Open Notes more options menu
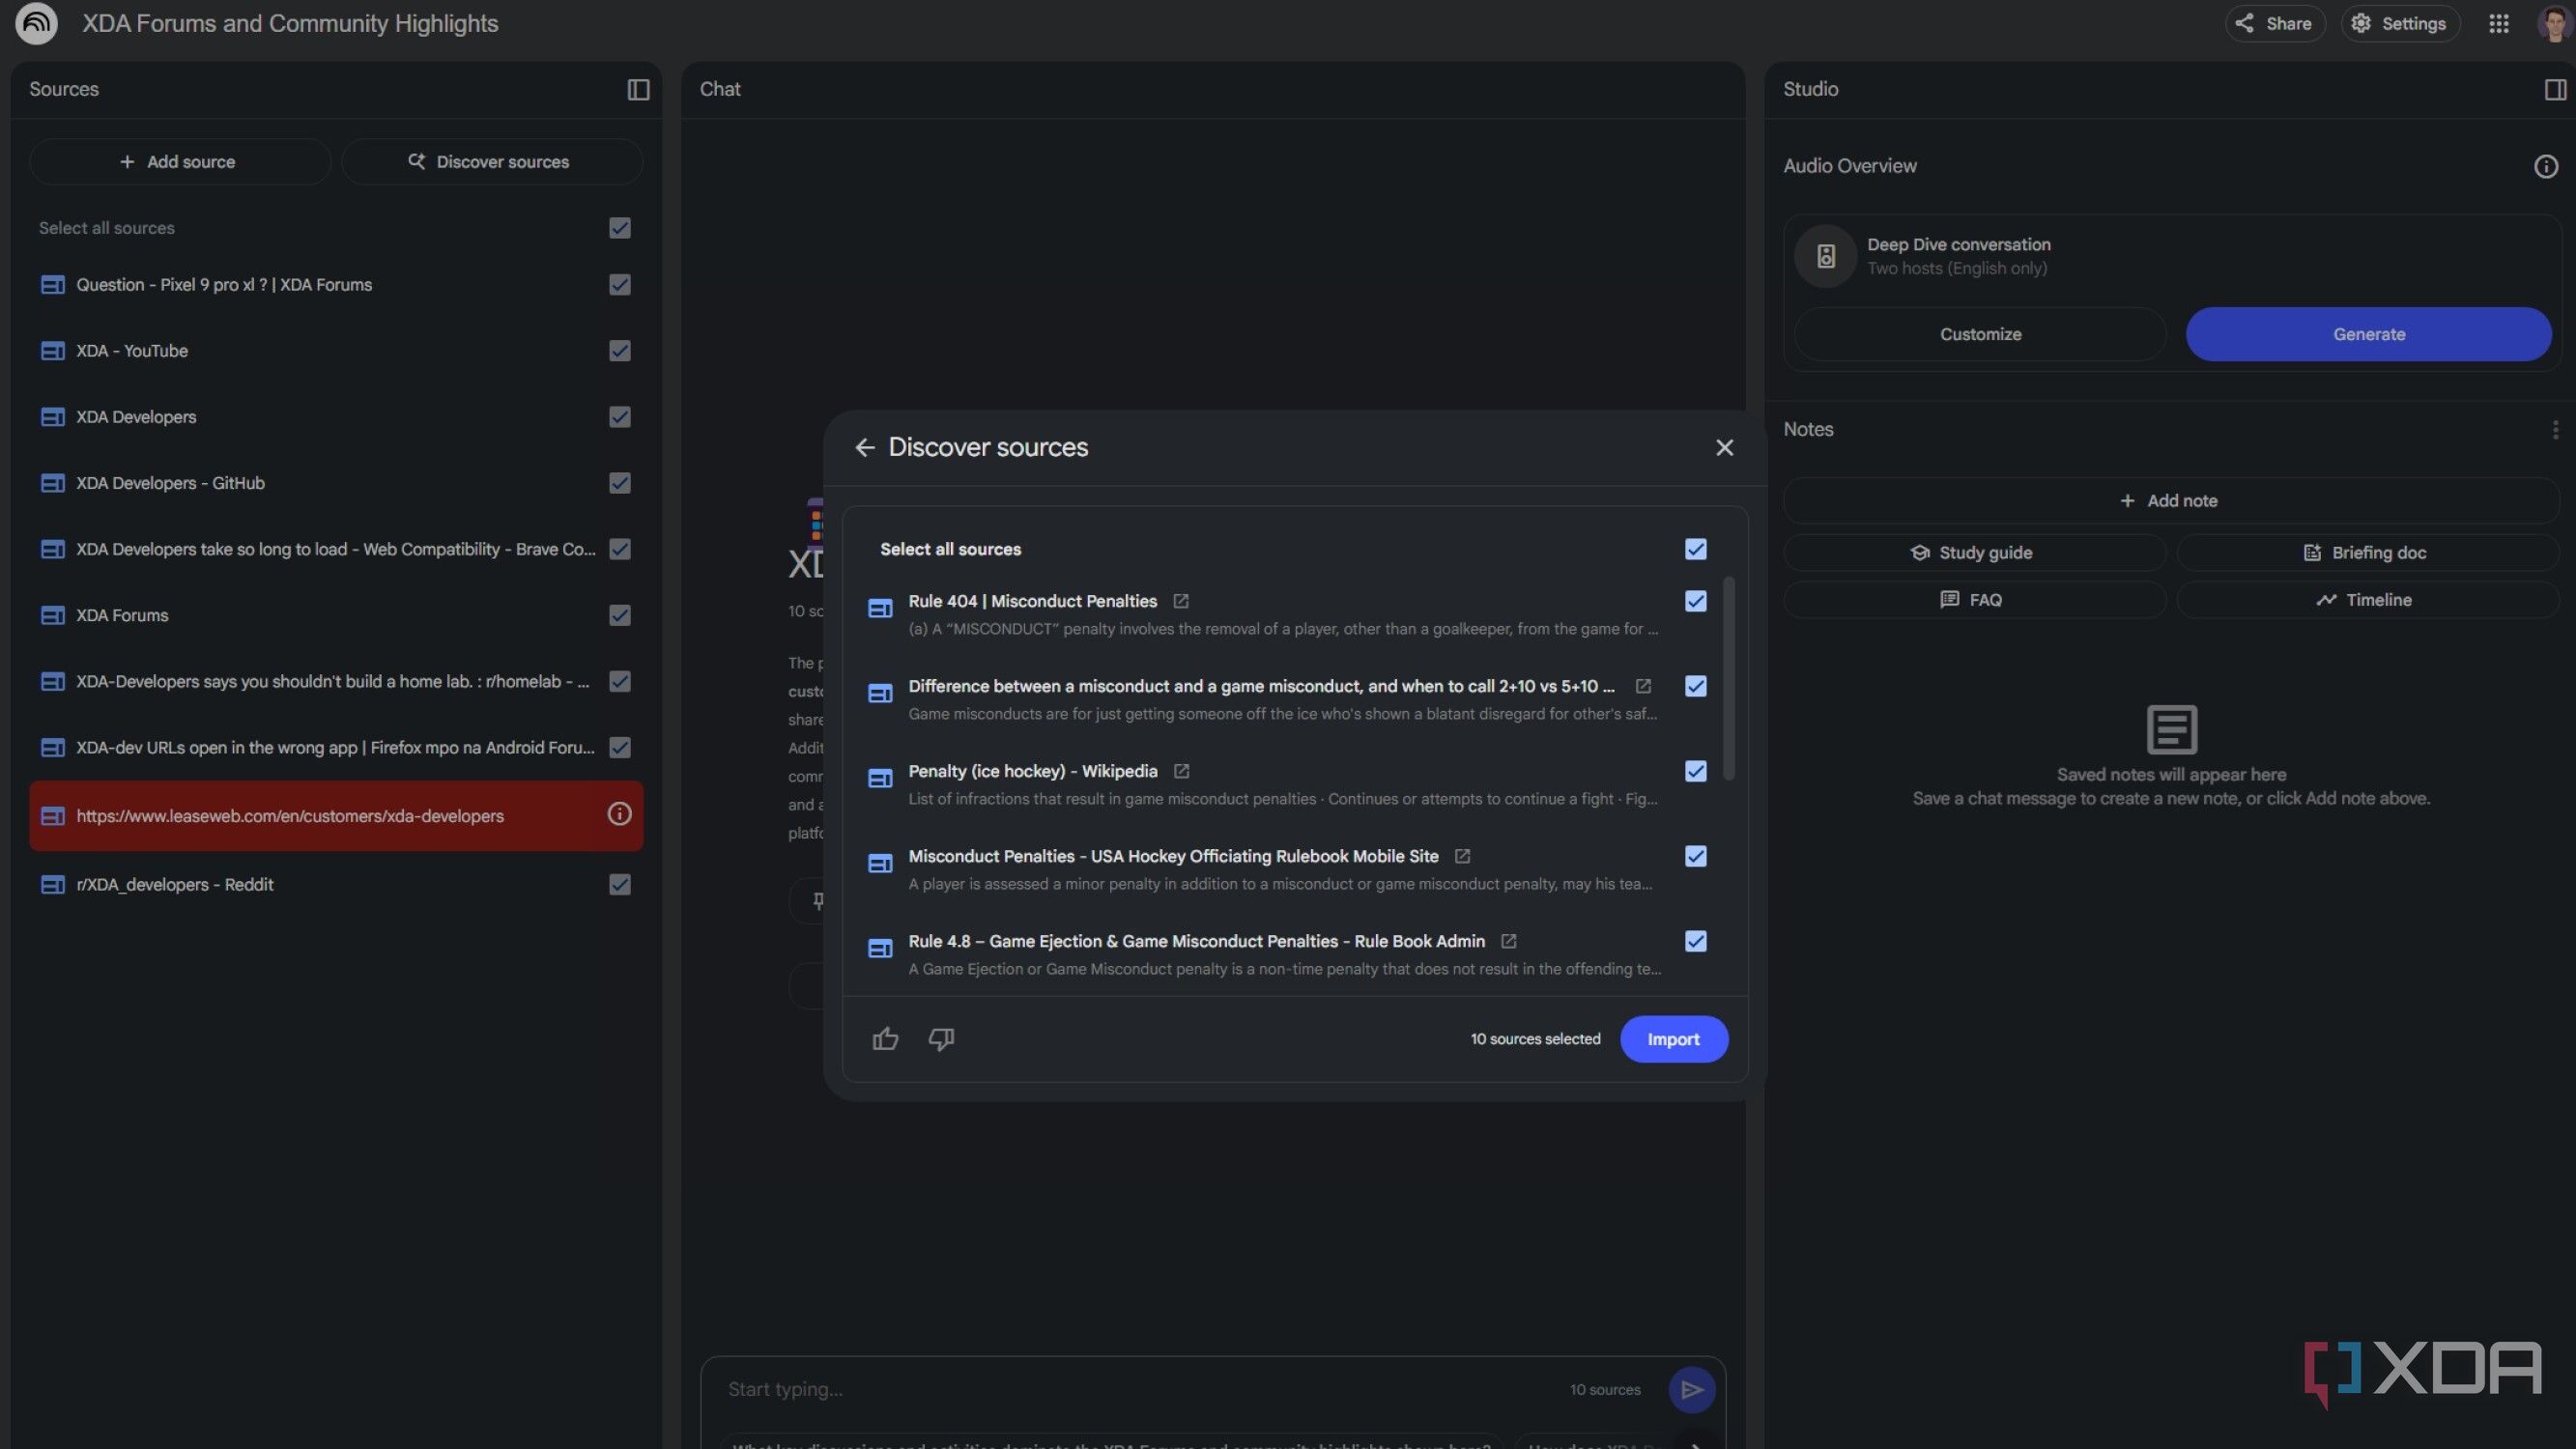The width and height of the screenshot is (2576, 1449). point(2554,429)
